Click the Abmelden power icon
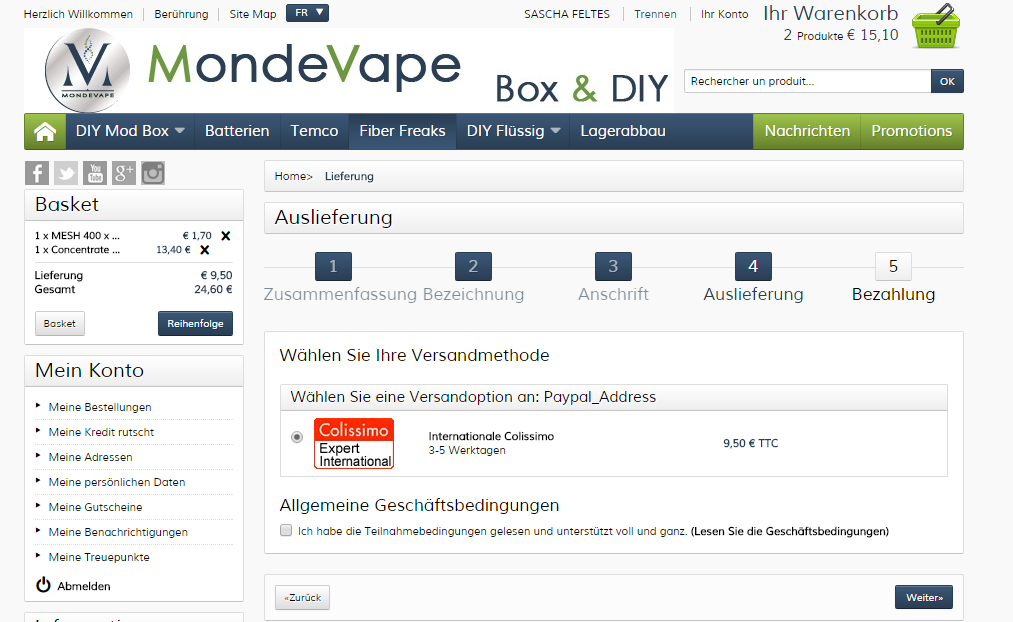 coord(43,585)
